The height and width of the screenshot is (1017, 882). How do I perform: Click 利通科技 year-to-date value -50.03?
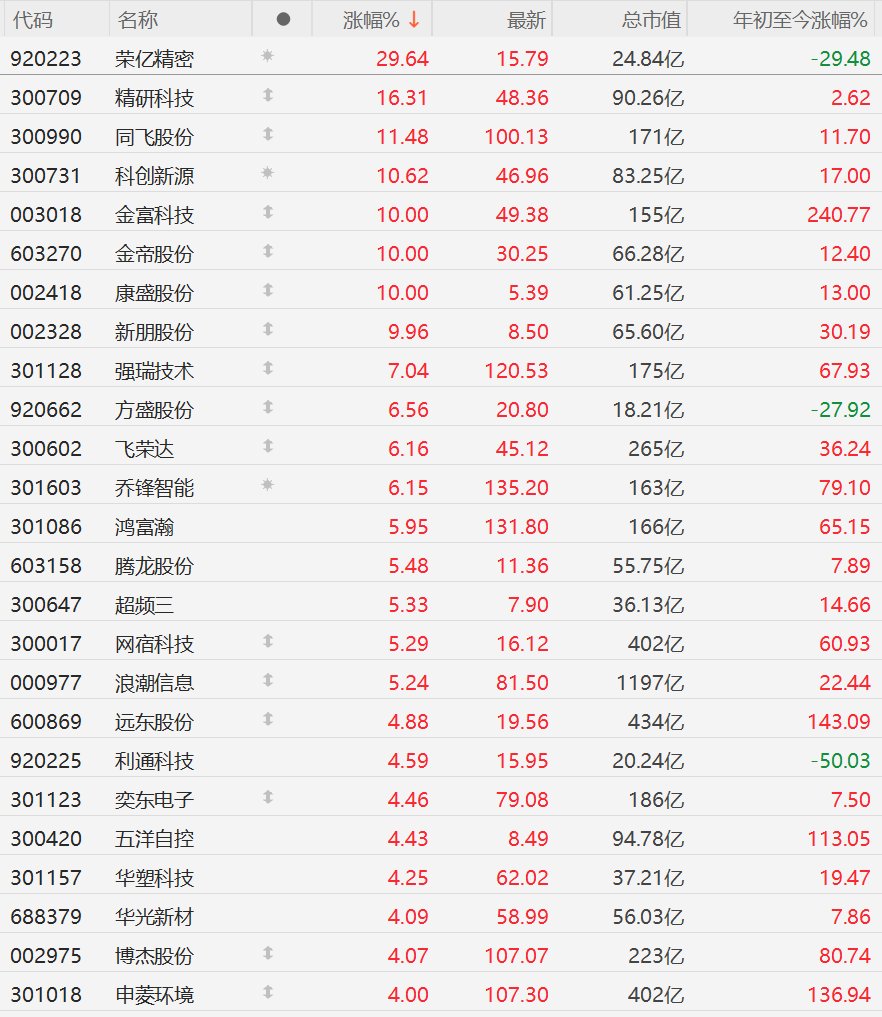tap(840, 761)
